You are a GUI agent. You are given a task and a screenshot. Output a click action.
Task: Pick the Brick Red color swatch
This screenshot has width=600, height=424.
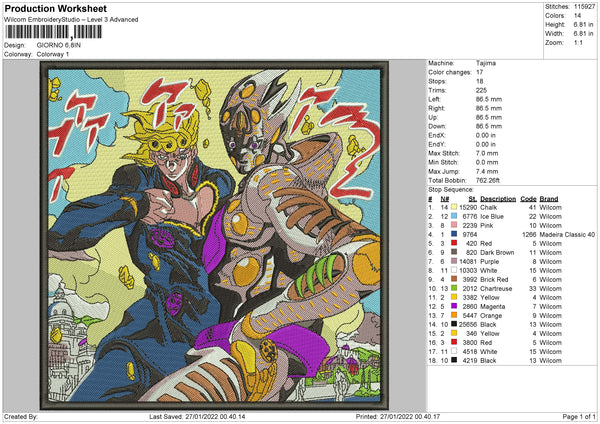(454, 279)
